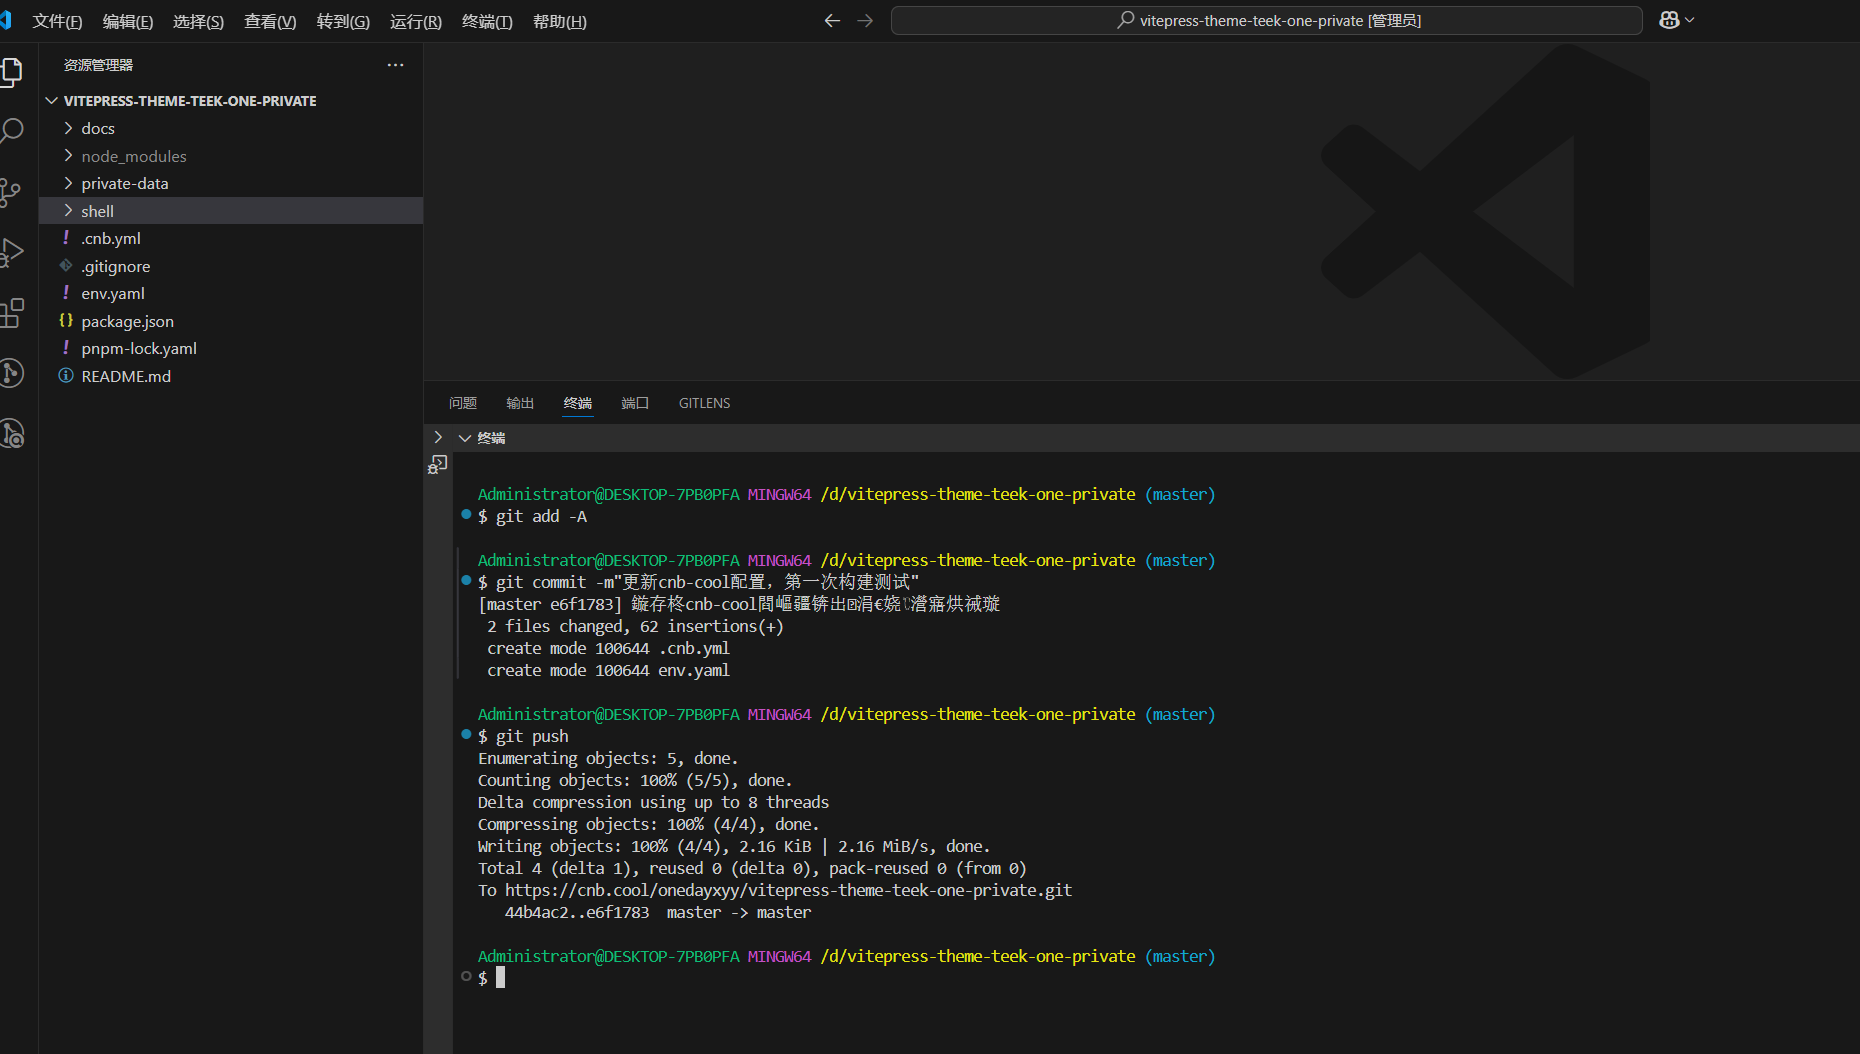The image size is (1860, 1054).
Task: Open the cnb.cool repository URL in terminal
Action: tap(788, 890)
